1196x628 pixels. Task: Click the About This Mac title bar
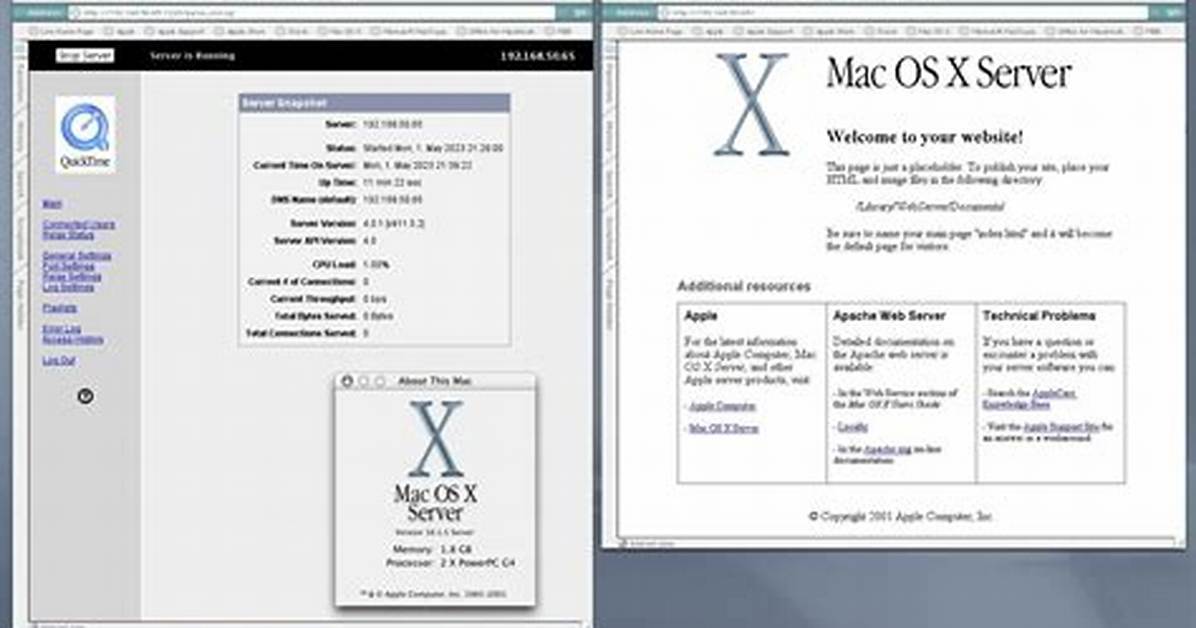[435, 381]
